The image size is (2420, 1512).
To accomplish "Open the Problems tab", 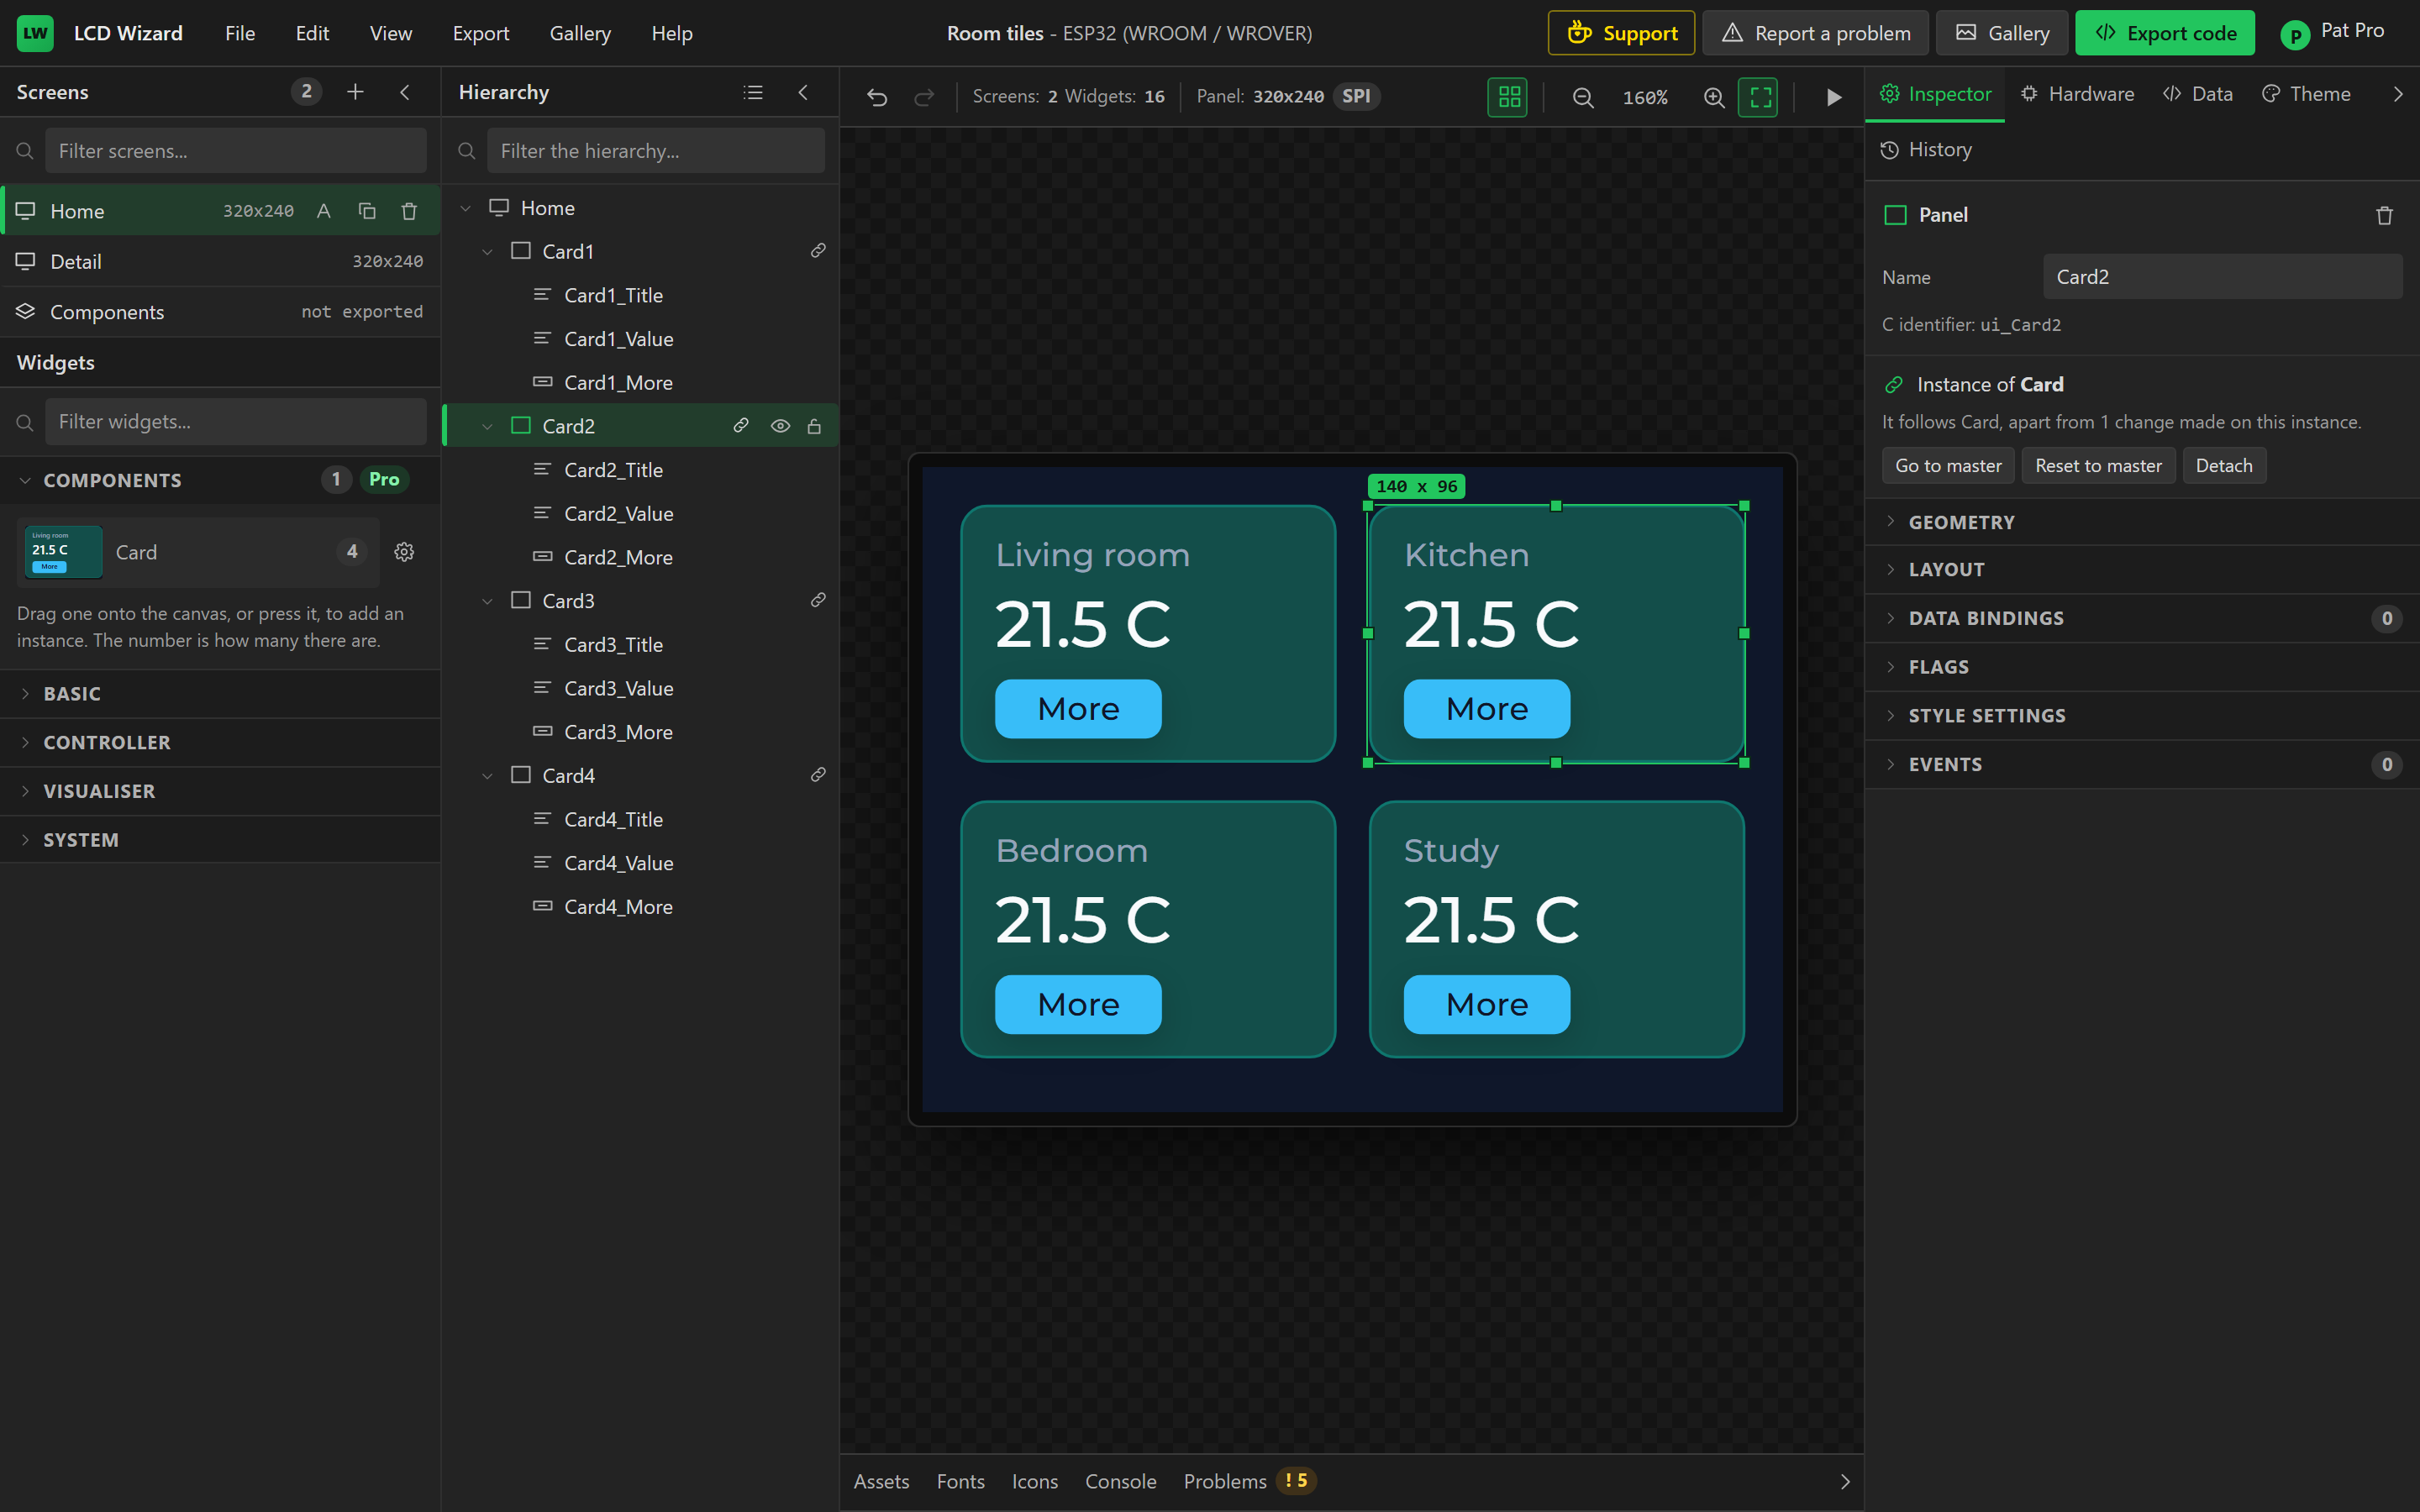I will [x=1249, y=1481].
